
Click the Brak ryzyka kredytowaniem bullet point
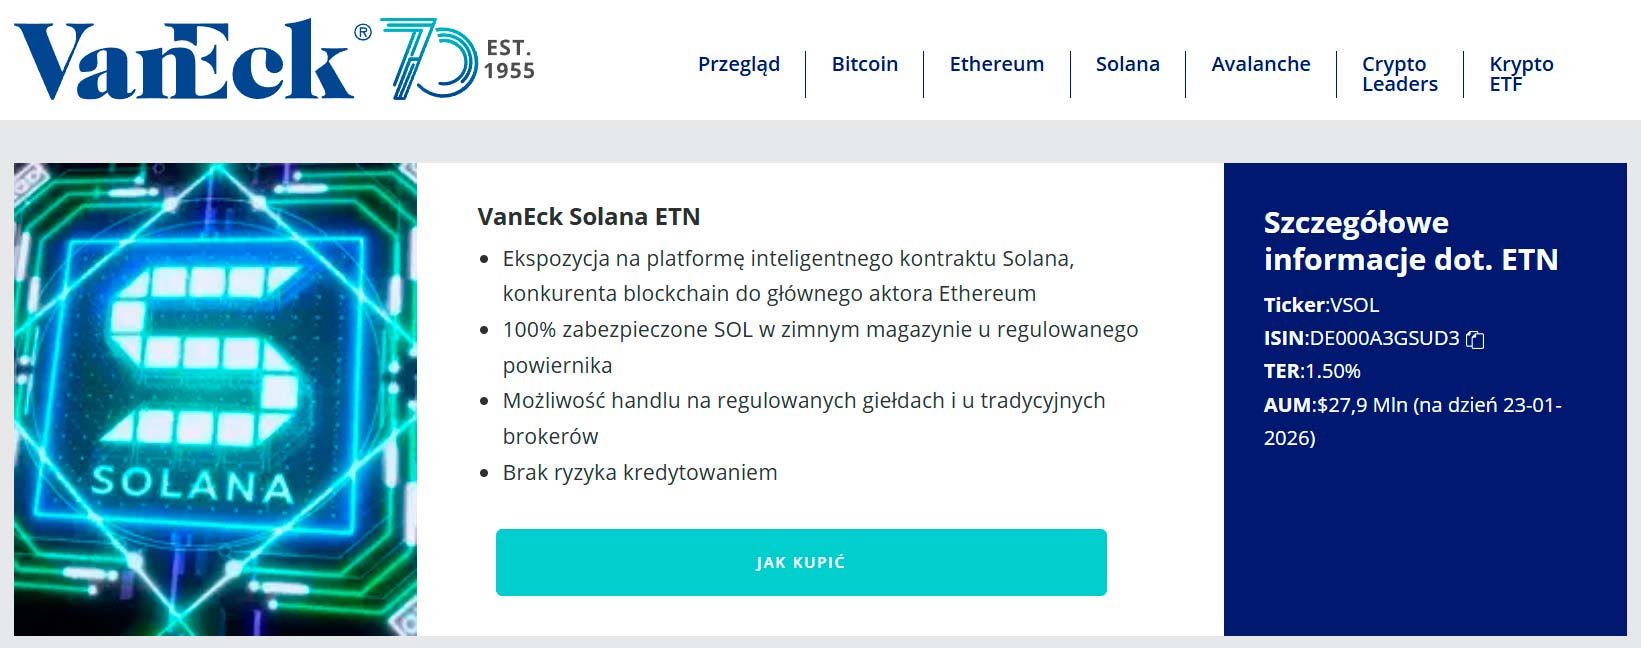pyautogui.click(x=639, y=472)
